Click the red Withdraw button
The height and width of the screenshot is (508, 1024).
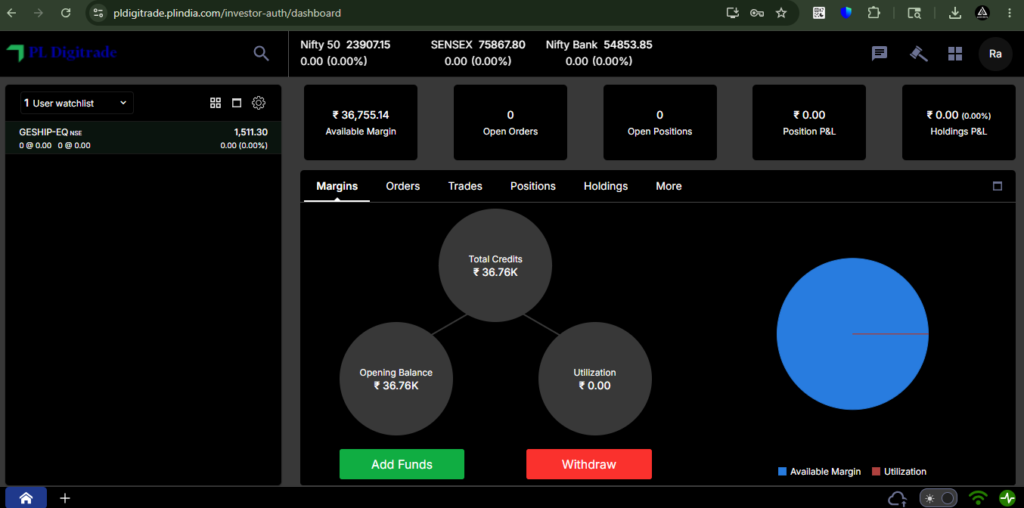(589, 464)
